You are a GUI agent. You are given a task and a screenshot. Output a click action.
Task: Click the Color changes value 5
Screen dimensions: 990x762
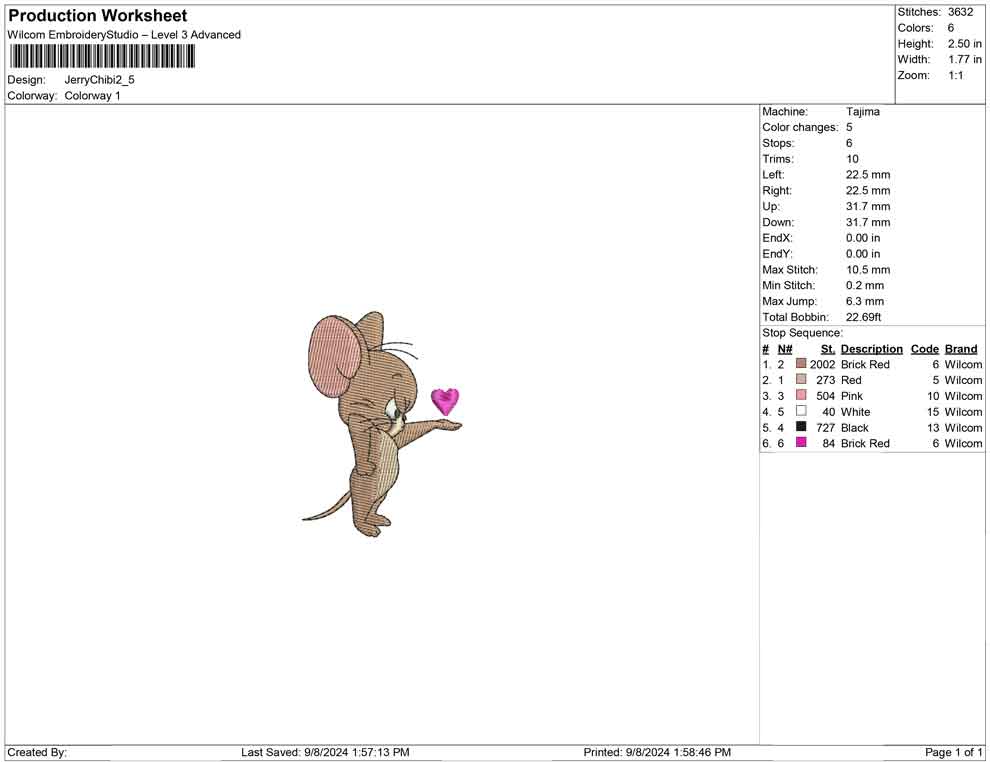(x=849, y=127)
